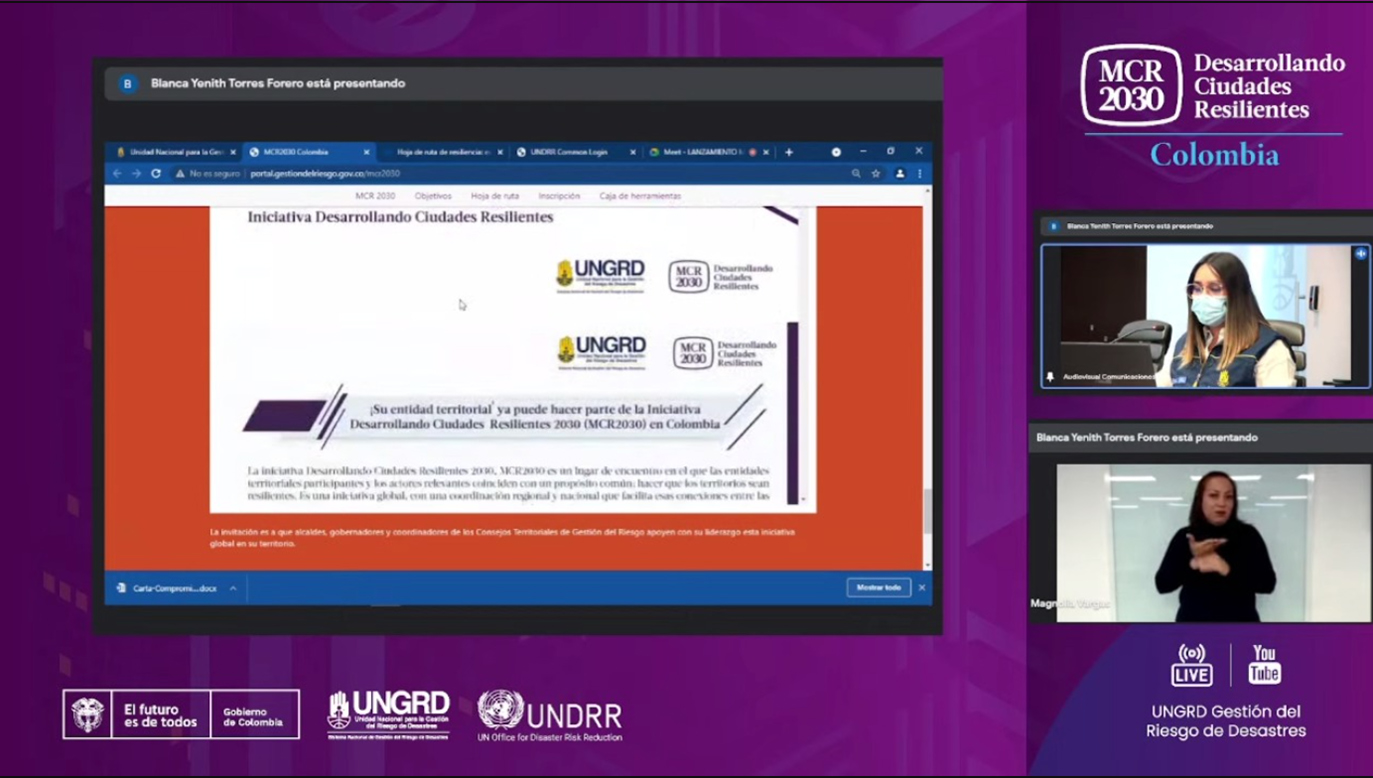Click the blue 'B' presenter avatar
This screenshot has height=778, width=1373.
pyautogui.click(x=127, y=84)
